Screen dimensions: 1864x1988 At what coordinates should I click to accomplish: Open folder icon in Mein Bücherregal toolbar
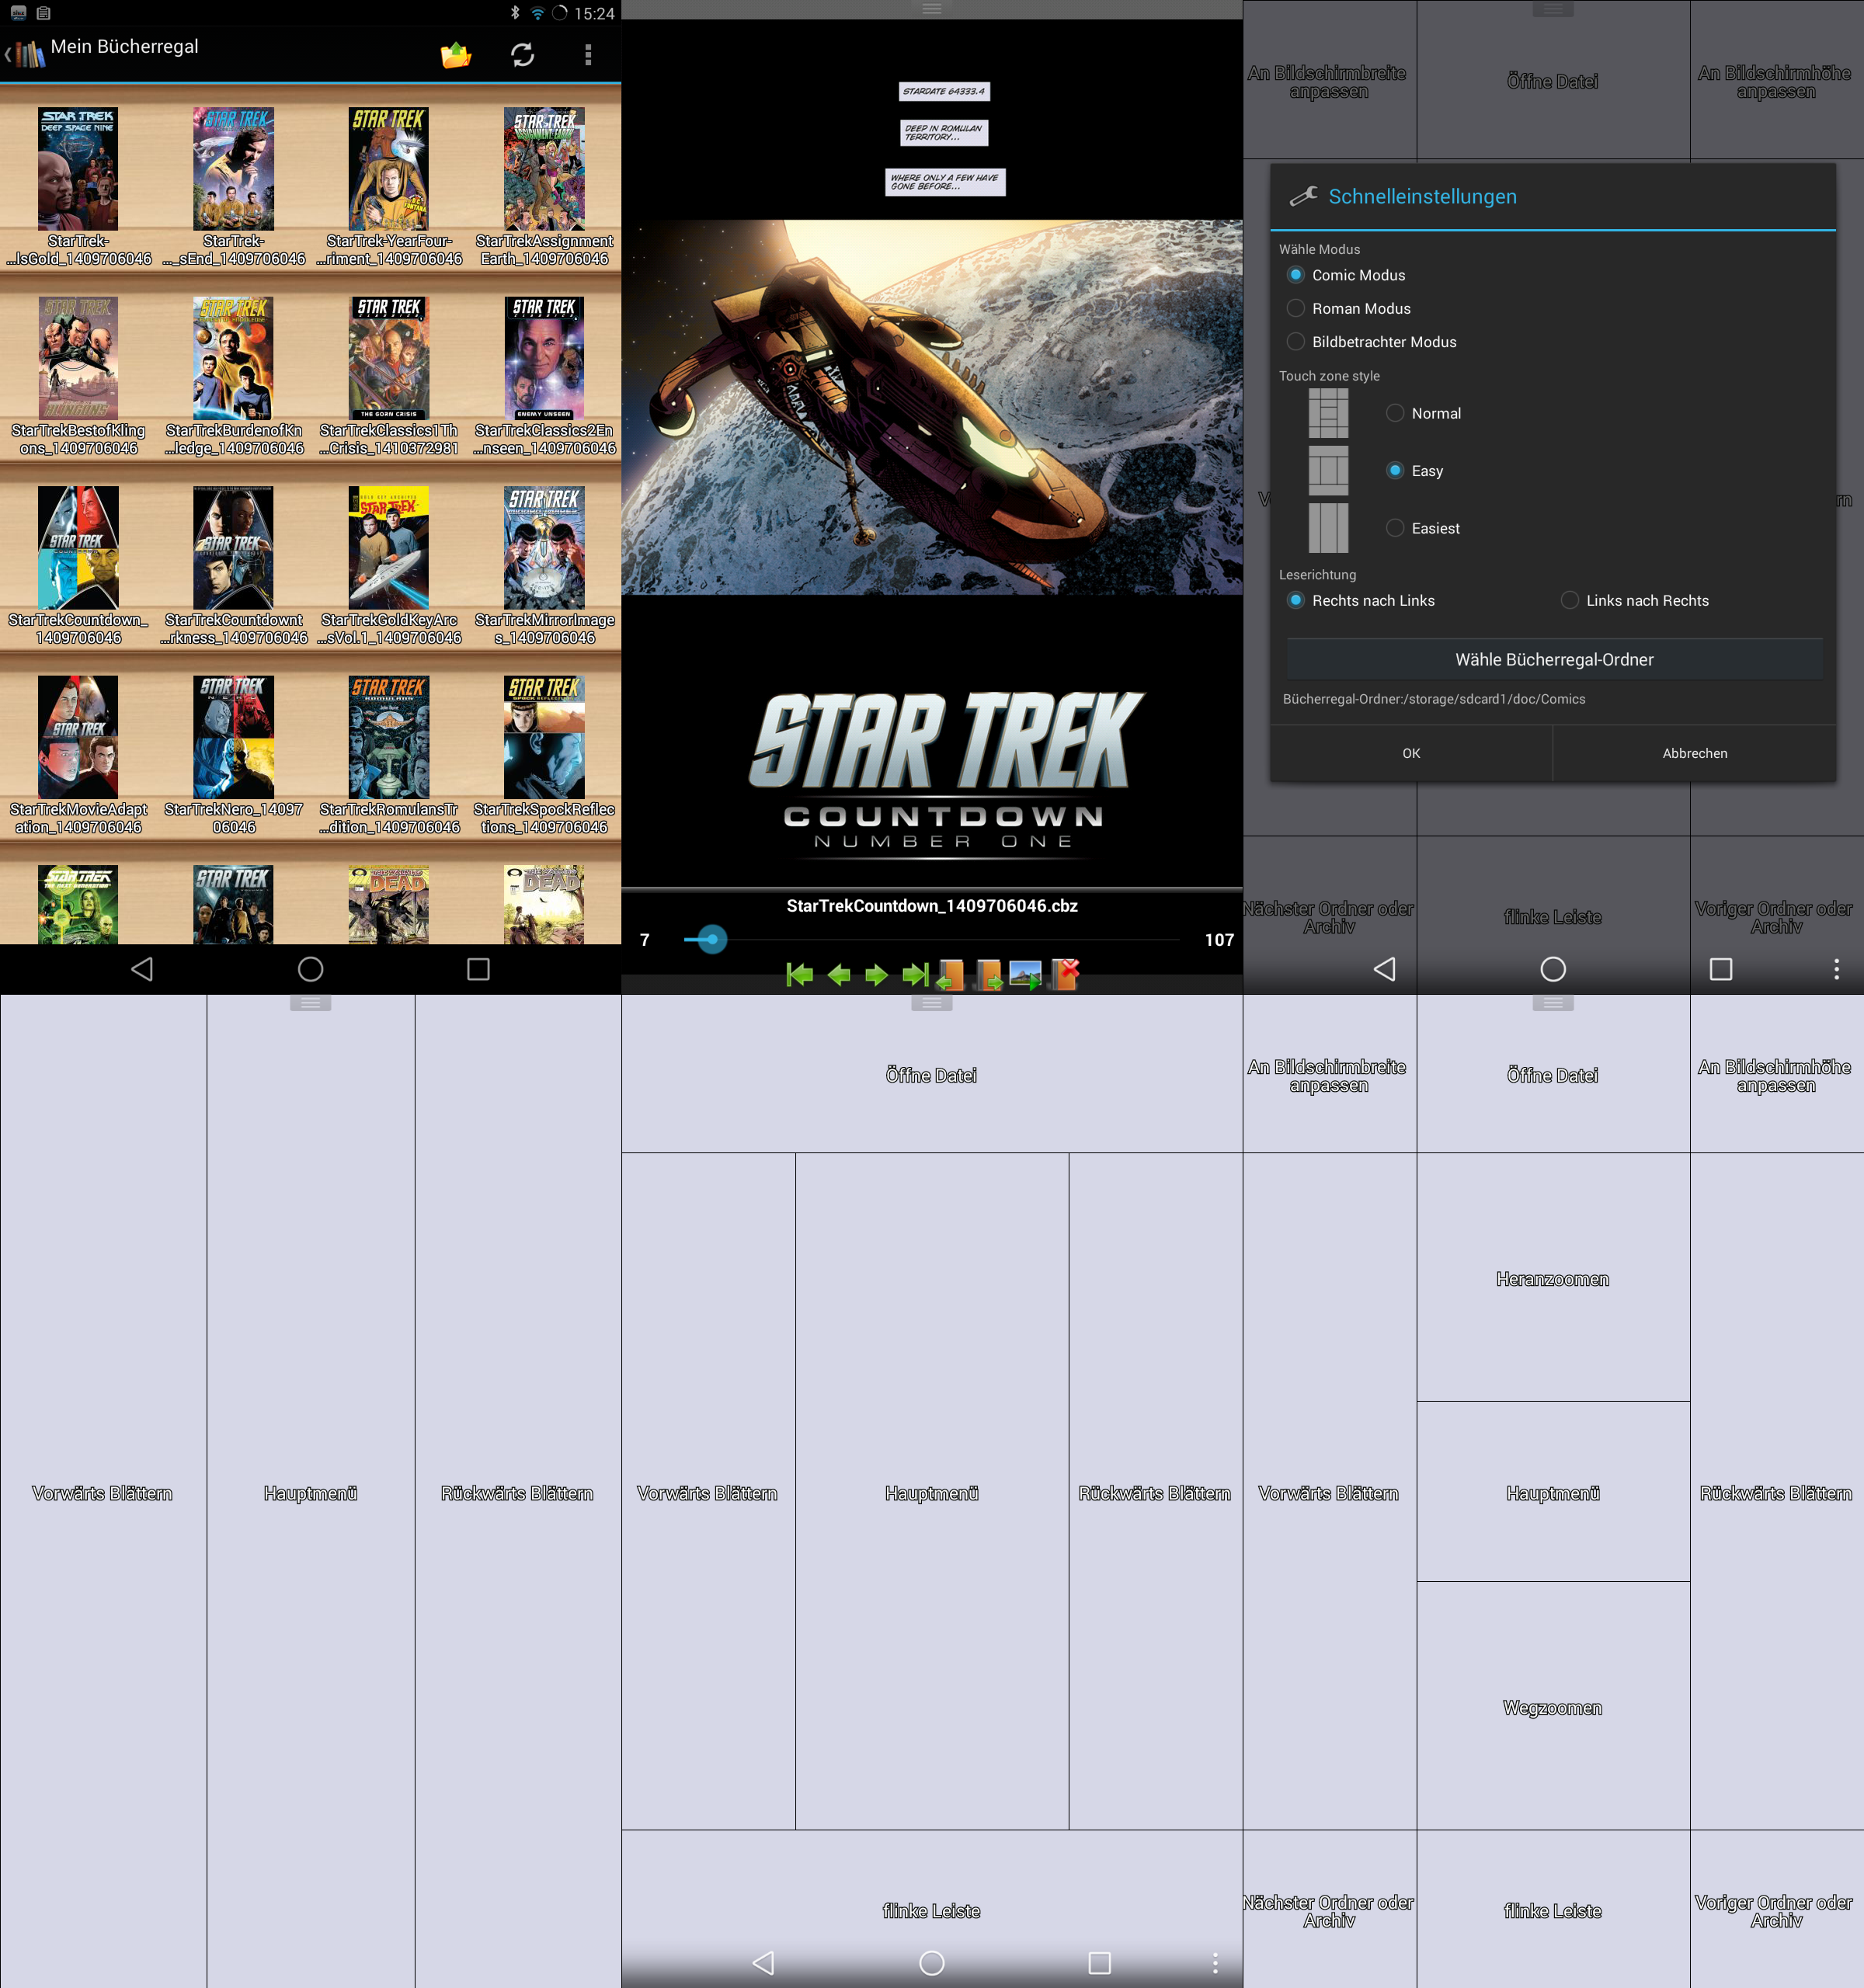(456, 55)
